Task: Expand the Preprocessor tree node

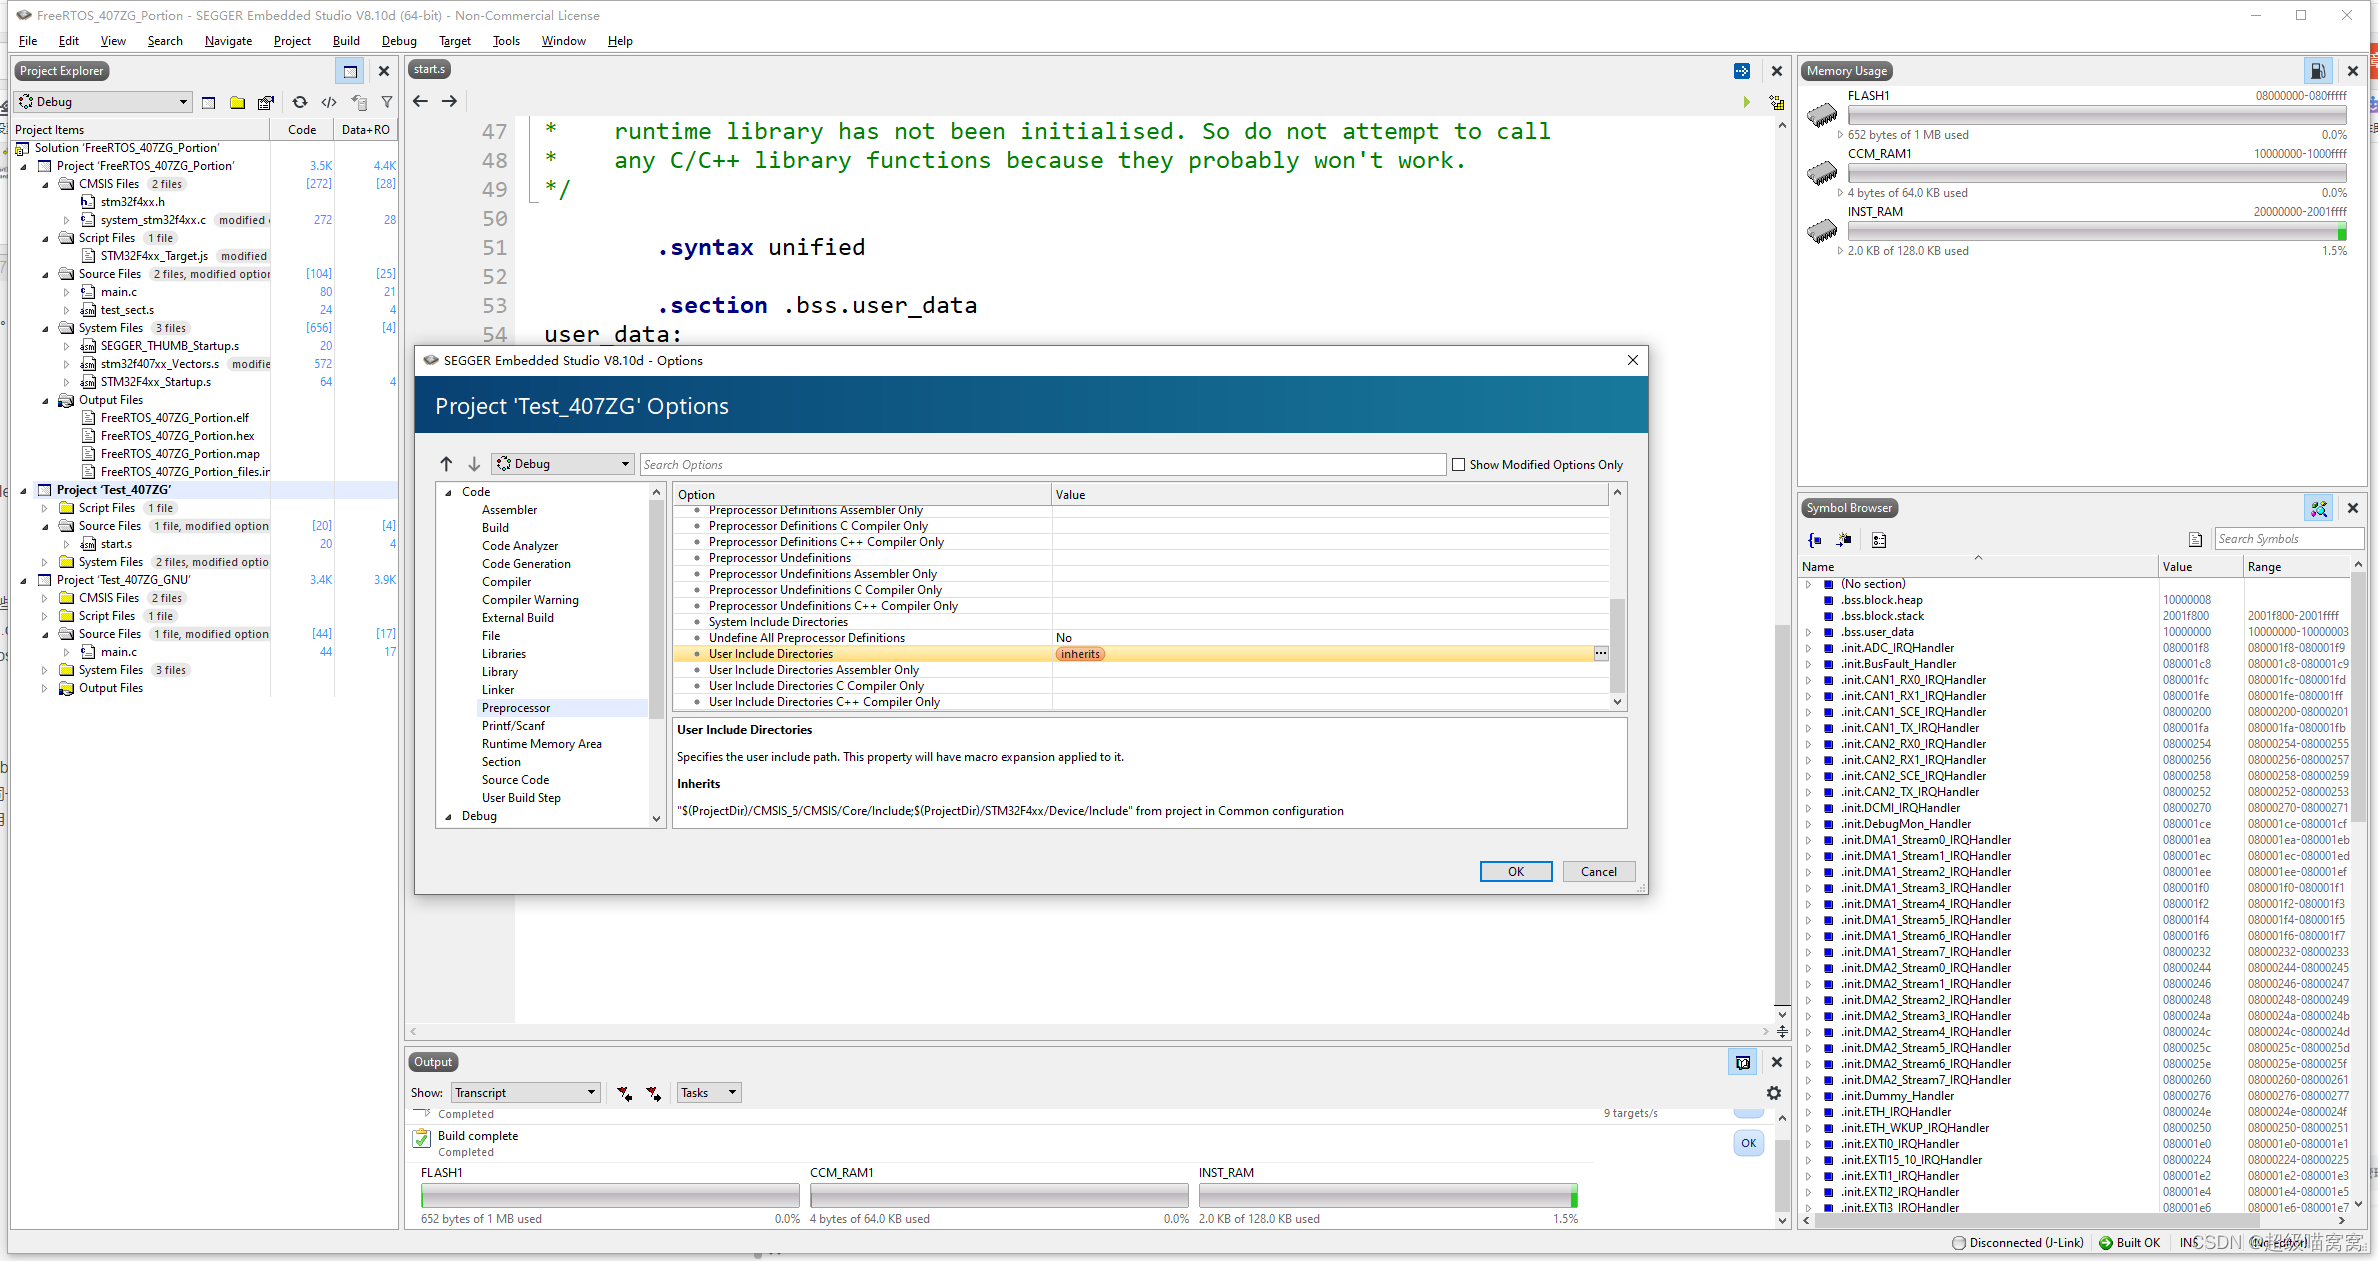Action: tap(517, 706)
